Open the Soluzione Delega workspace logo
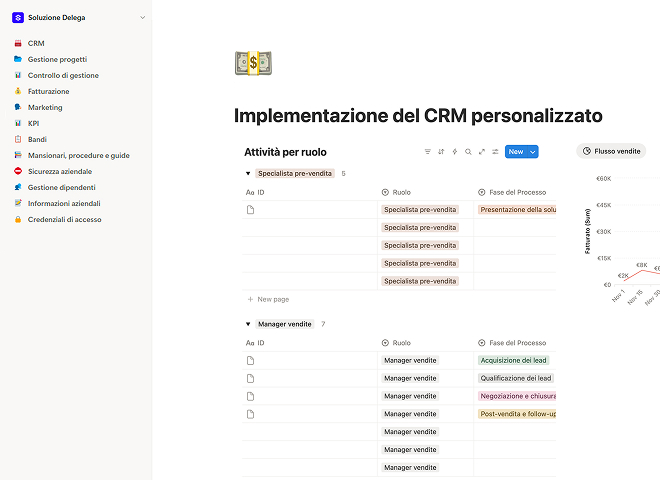660x480 pixels. coord(18,18)
